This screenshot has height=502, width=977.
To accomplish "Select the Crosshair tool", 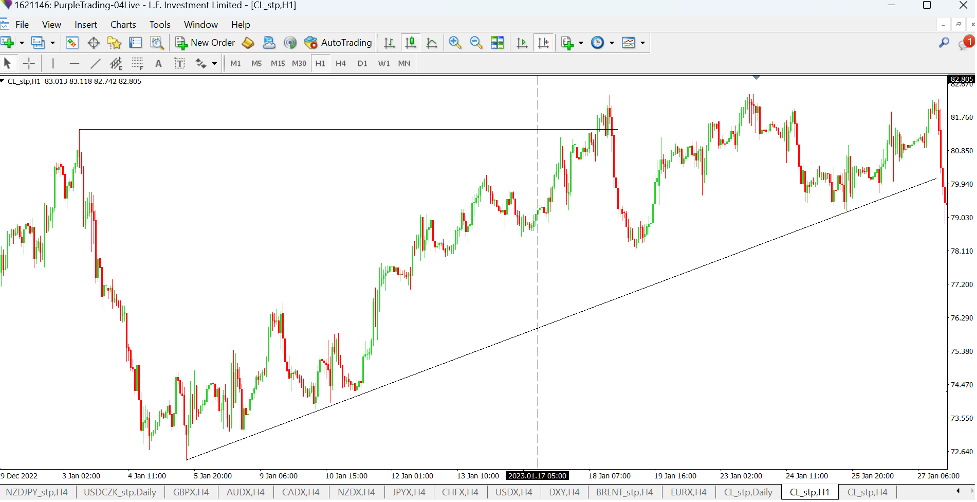I will pos(29,63).
